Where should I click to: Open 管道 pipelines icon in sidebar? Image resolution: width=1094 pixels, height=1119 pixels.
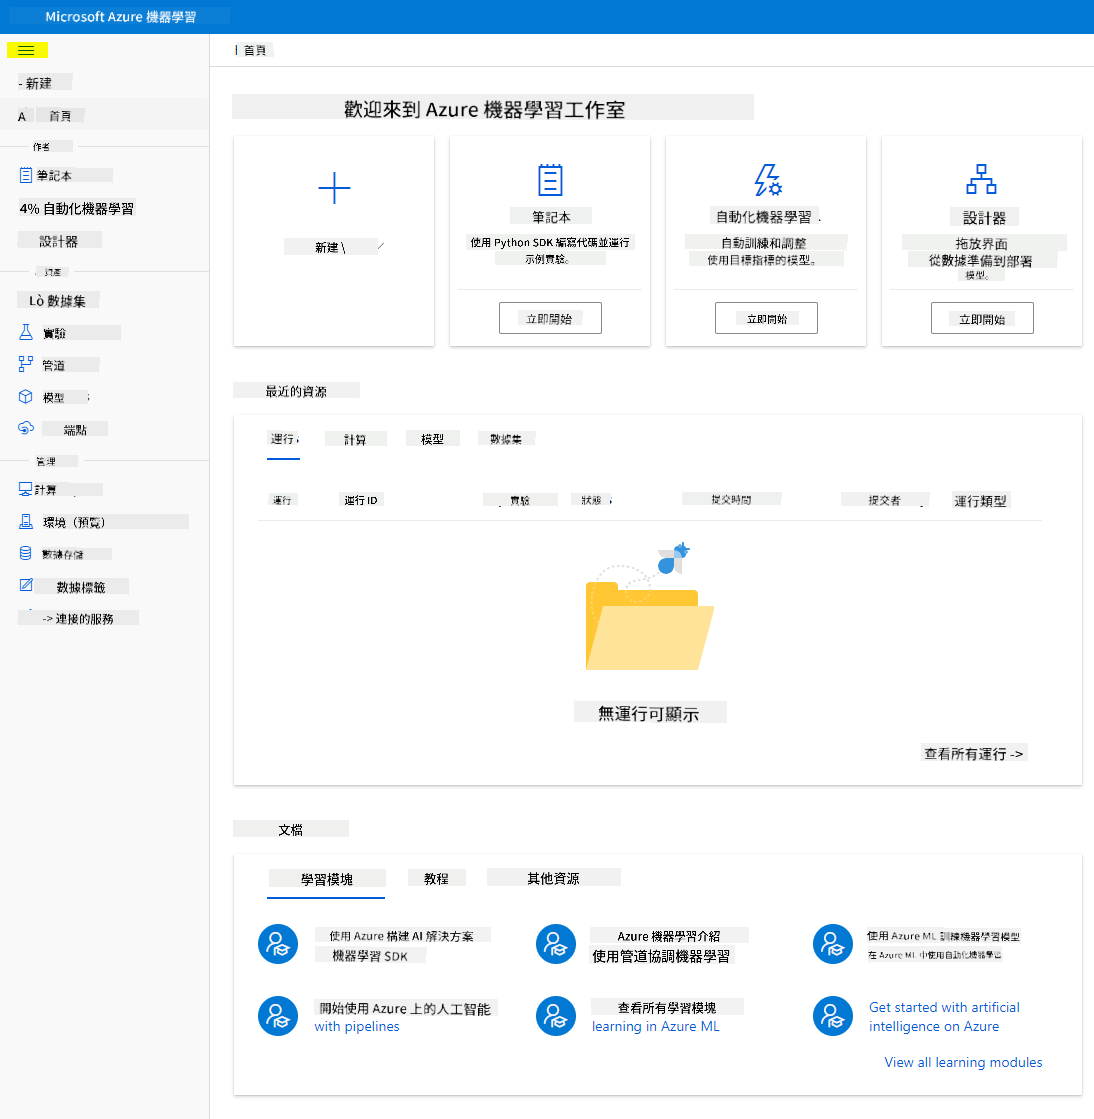click(26, 365)
